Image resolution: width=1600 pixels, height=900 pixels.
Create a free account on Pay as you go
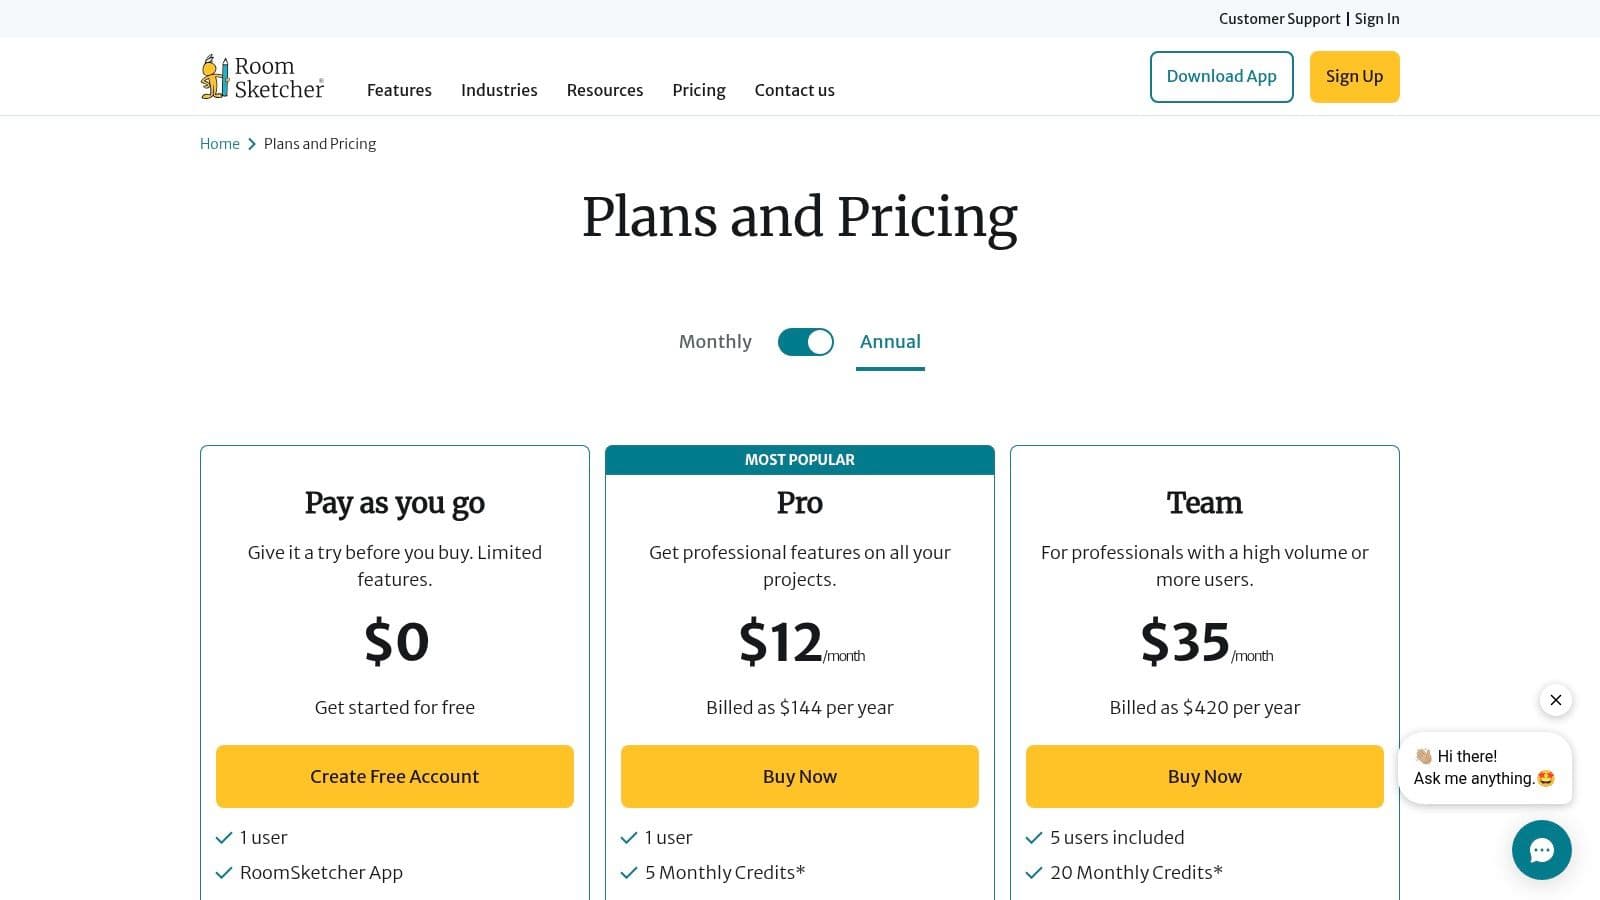click(394, 776)
